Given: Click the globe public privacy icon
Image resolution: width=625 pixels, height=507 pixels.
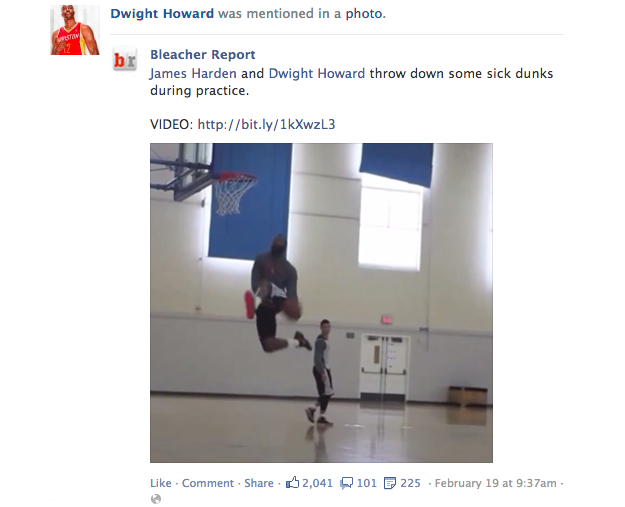Looking at the screenshot, I should coord(156,499).
